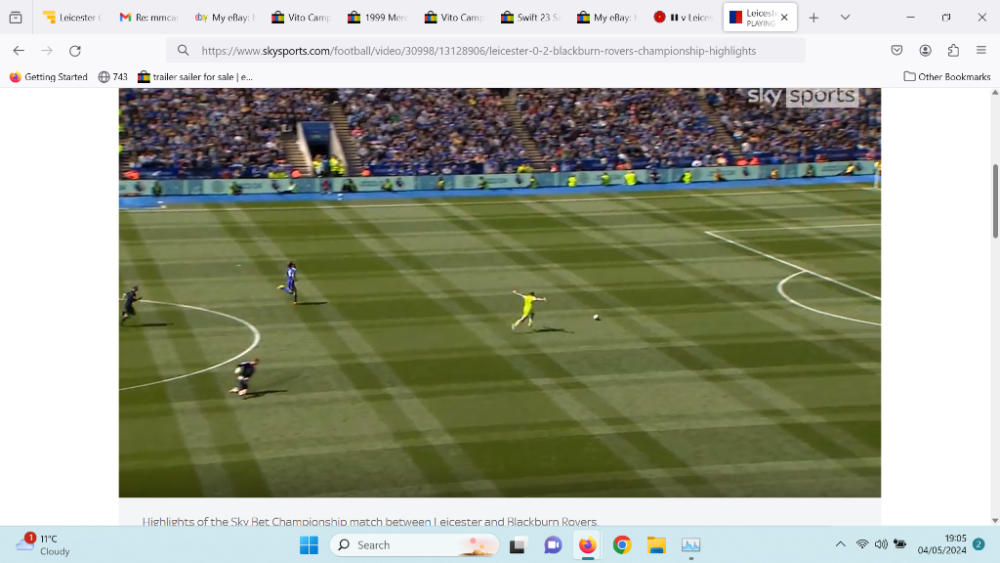This screenshot has height=563, width=1000.
Task: Click the browser back arrow
Action: click(18, 50)
